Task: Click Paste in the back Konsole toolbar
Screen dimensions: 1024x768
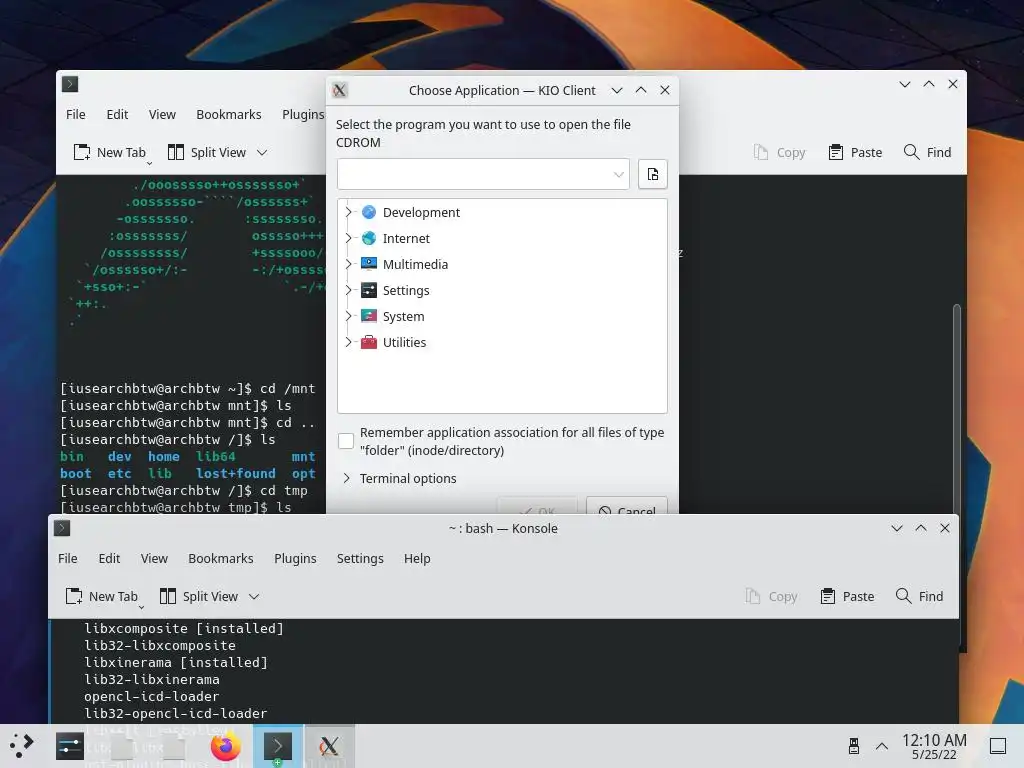Action: 855,152
